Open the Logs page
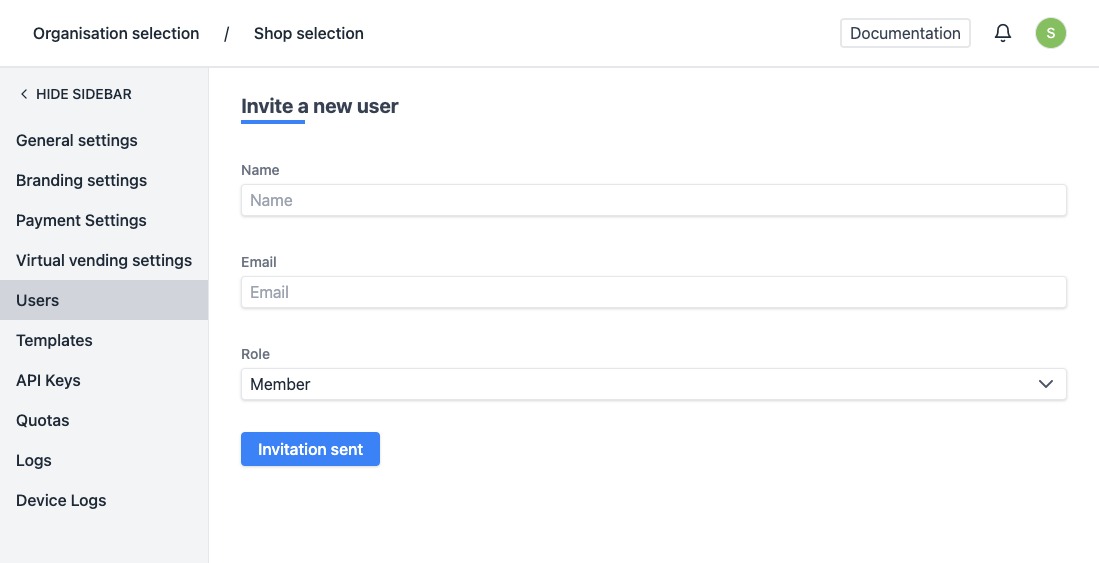 [34, 460]
